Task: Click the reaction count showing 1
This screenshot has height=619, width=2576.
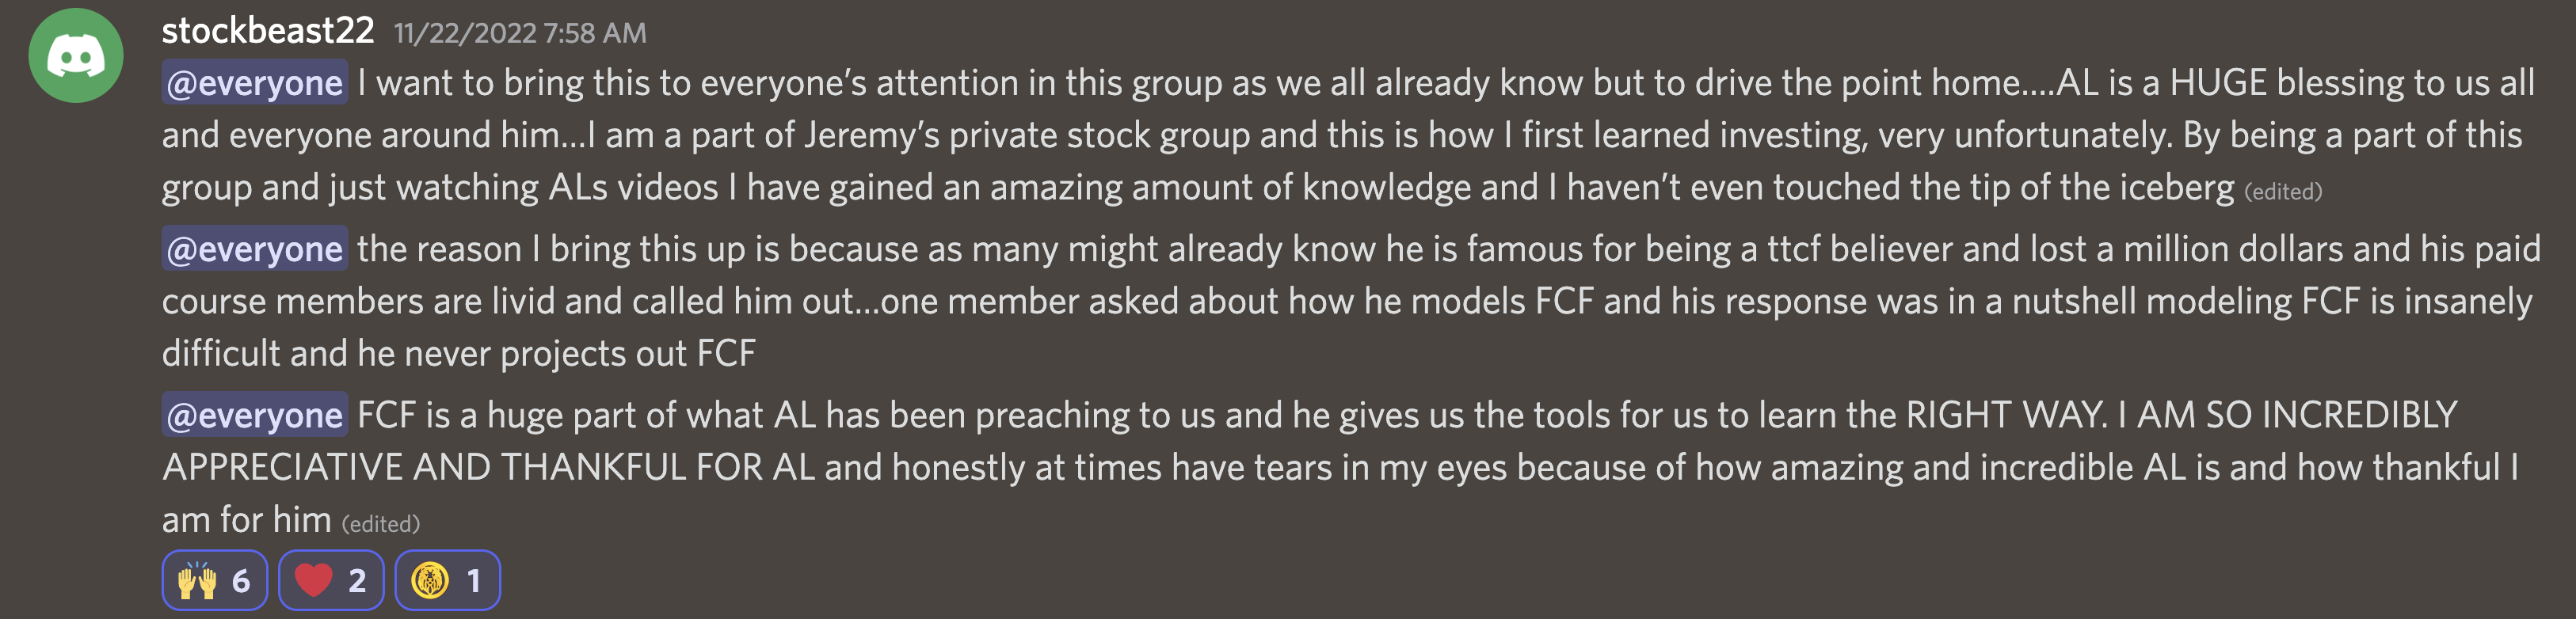Action: click(474, 581)
